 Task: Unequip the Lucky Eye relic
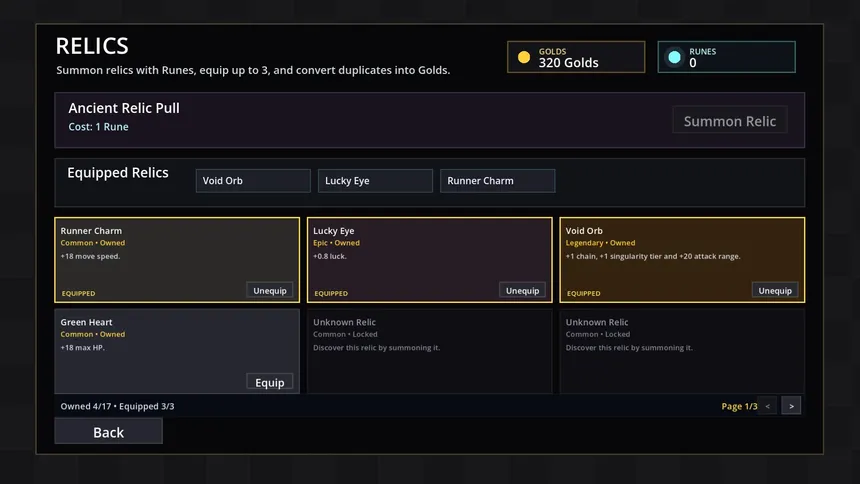[x=522, y=290]
